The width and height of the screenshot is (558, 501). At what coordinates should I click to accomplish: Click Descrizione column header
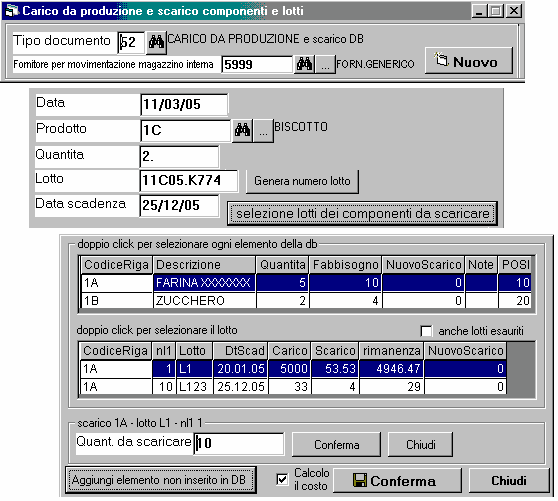coord(204,265)
